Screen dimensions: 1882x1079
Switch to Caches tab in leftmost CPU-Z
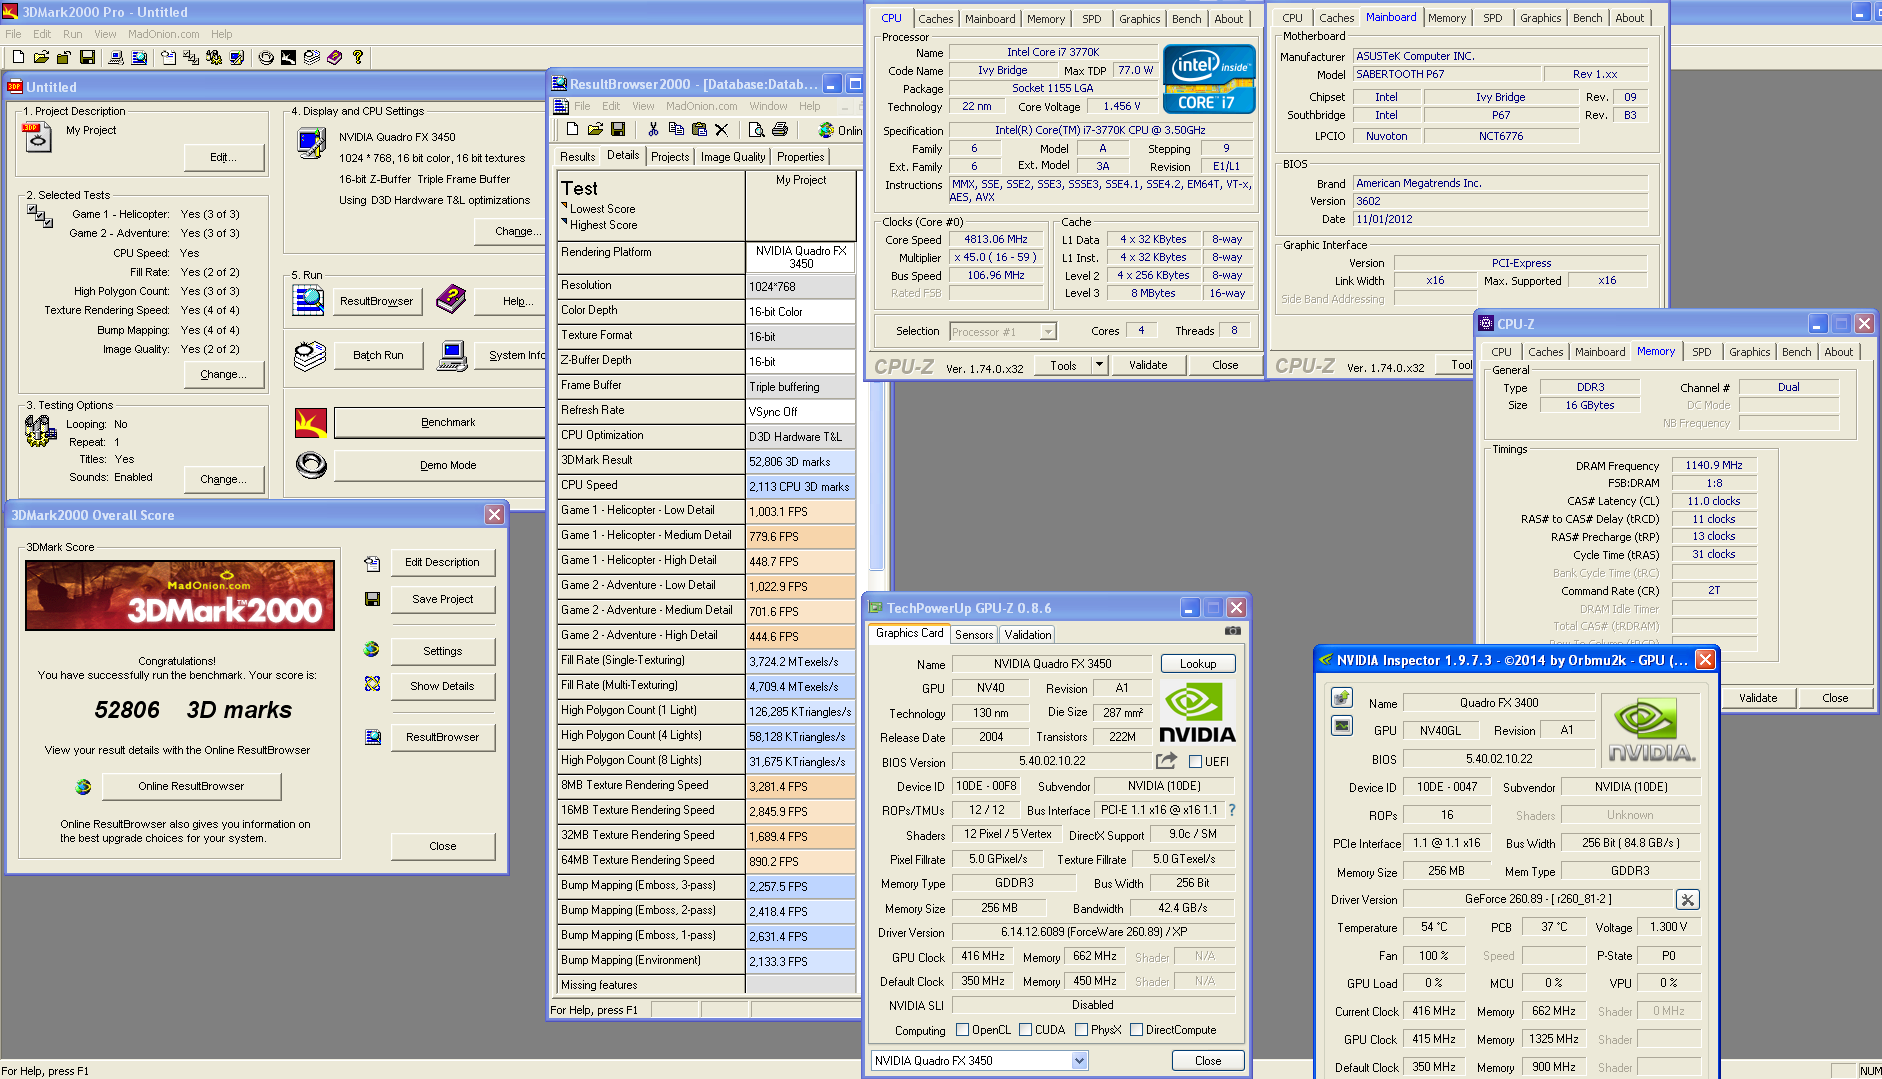(x=935, y=19)
